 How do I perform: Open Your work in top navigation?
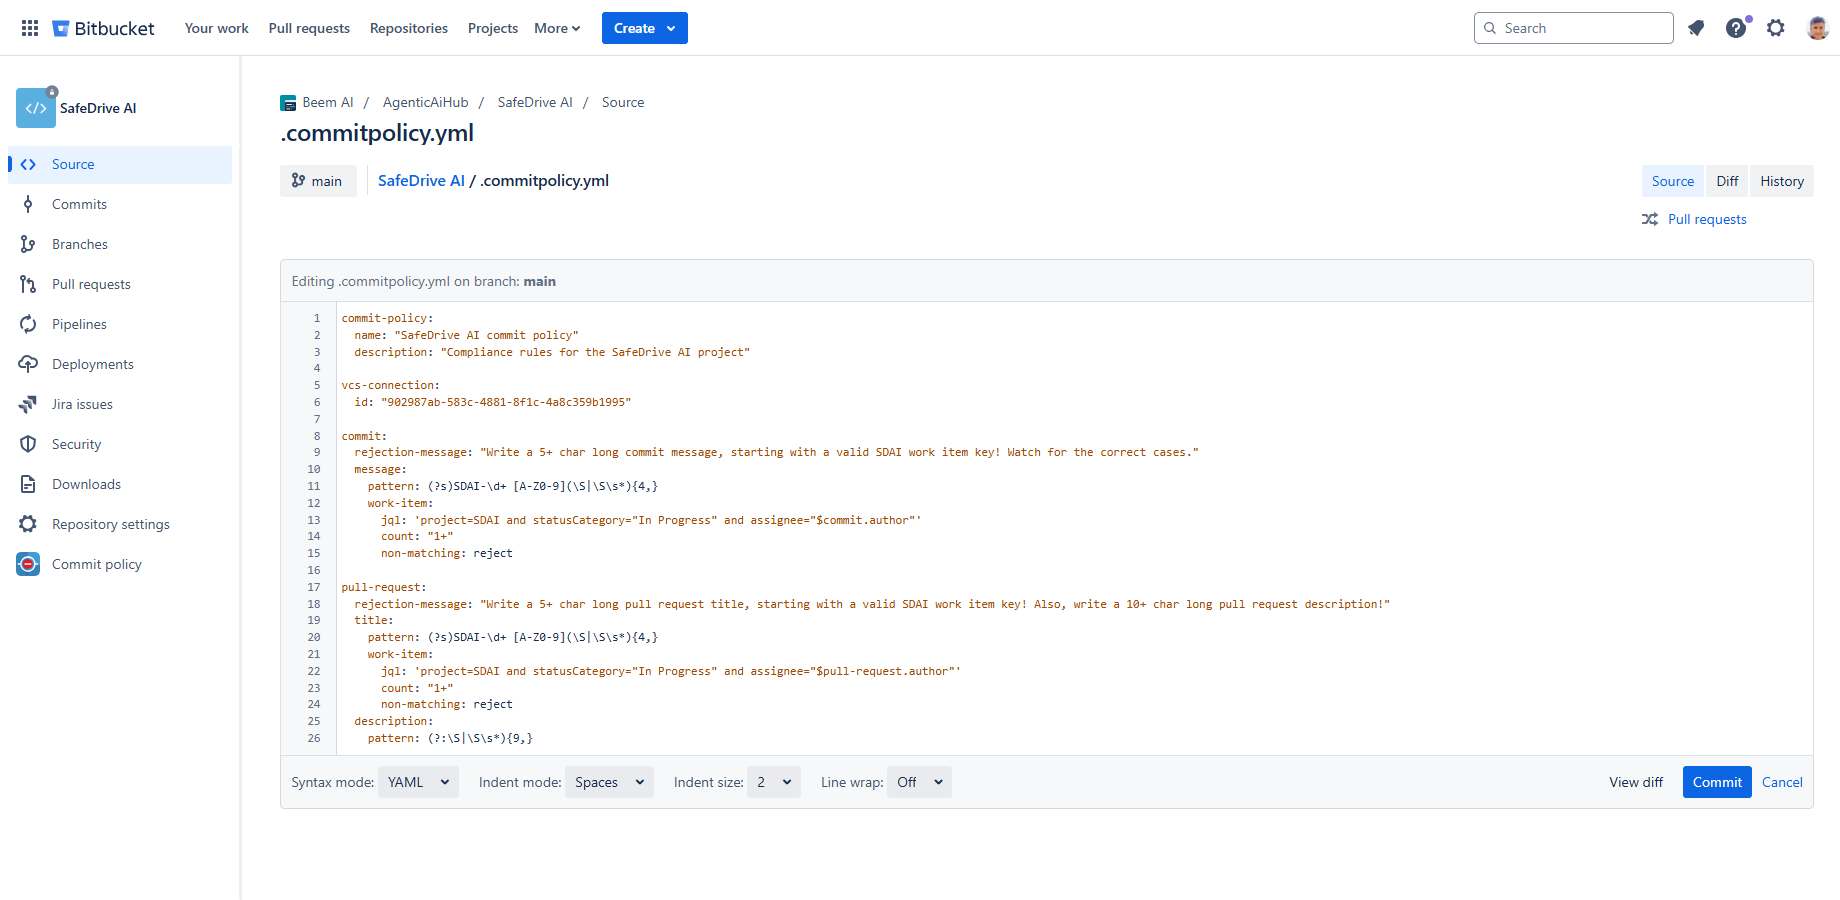click(217, 28)
